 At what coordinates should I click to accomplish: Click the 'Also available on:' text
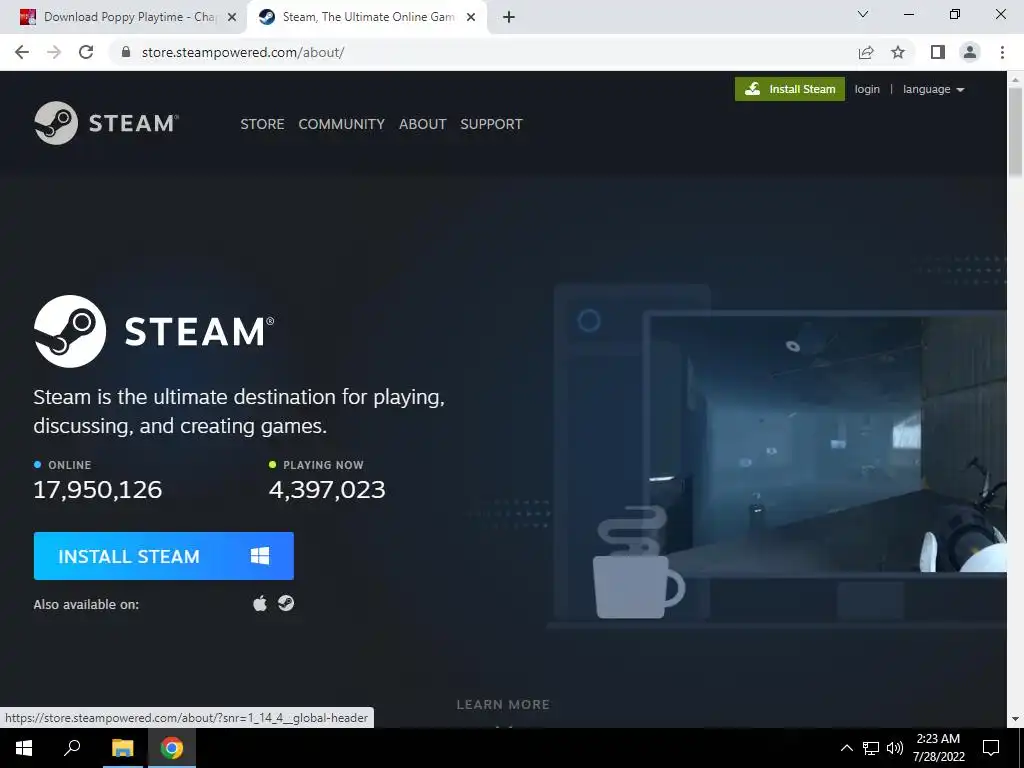click(86, 604)
